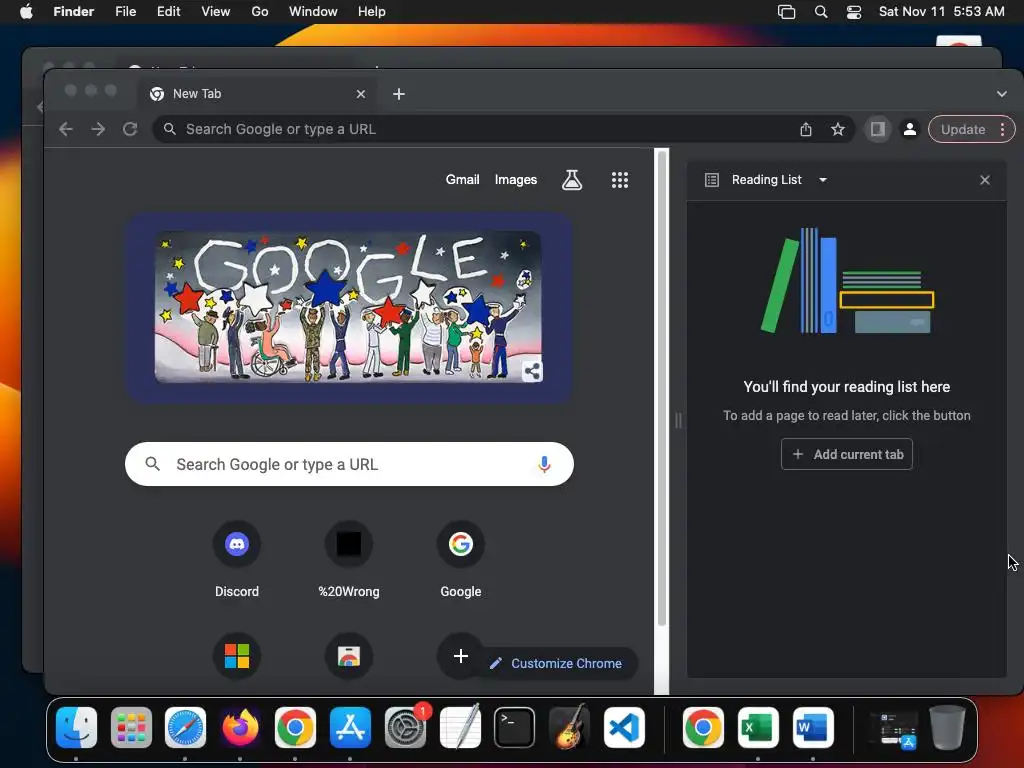Viewport: 1024px width, 768px height.
Task: Open the Help menu
Action: 372,12
